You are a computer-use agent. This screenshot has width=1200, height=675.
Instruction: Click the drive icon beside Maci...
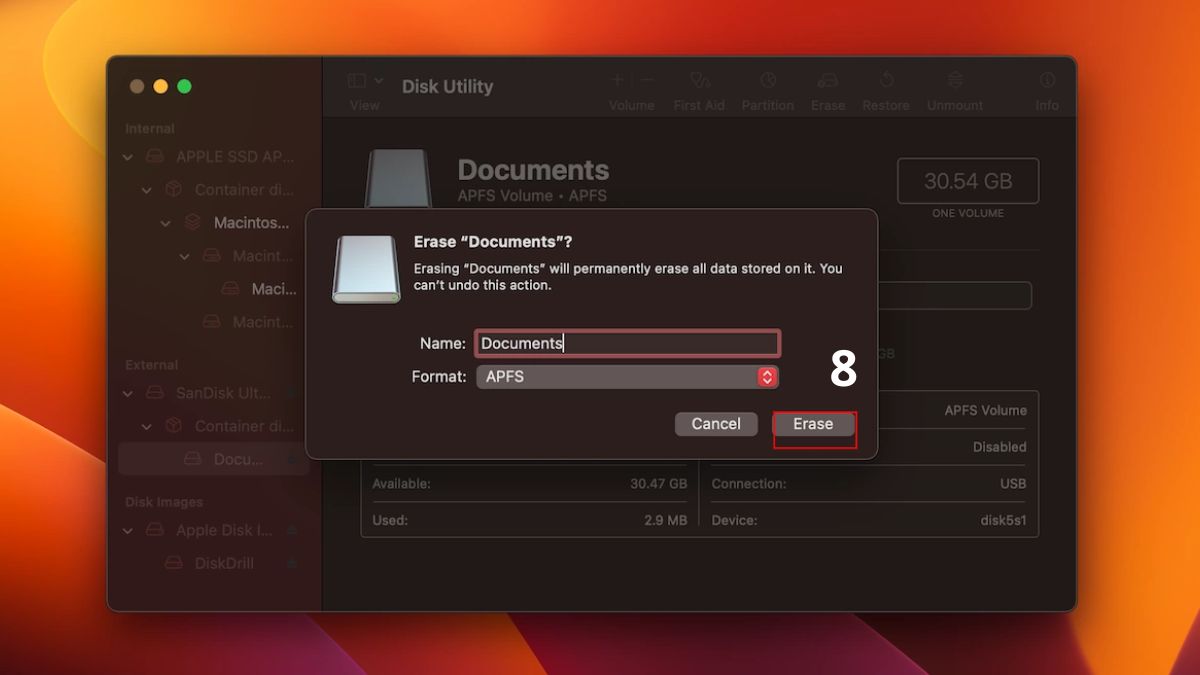(x=230, y=289)
